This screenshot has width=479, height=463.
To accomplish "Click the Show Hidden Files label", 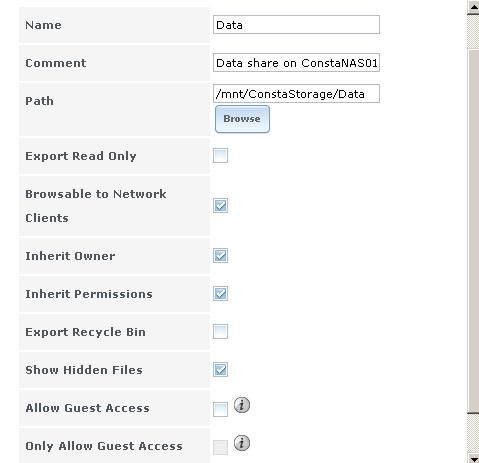I will pos(84,370).
